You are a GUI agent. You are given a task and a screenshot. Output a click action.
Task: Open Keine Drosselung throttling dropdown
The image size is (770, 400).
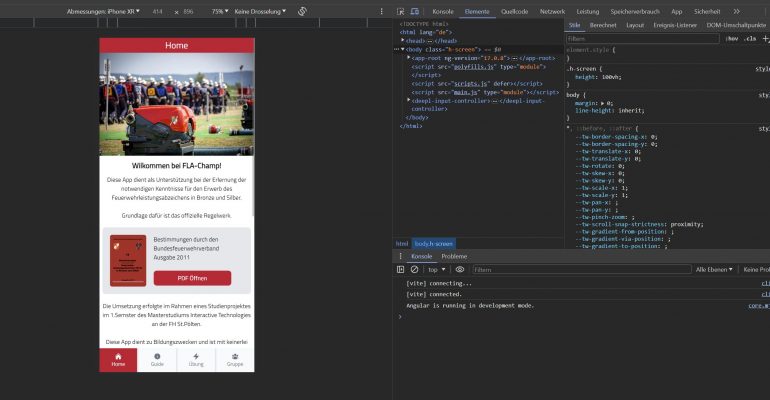click(x=260, y=11)
